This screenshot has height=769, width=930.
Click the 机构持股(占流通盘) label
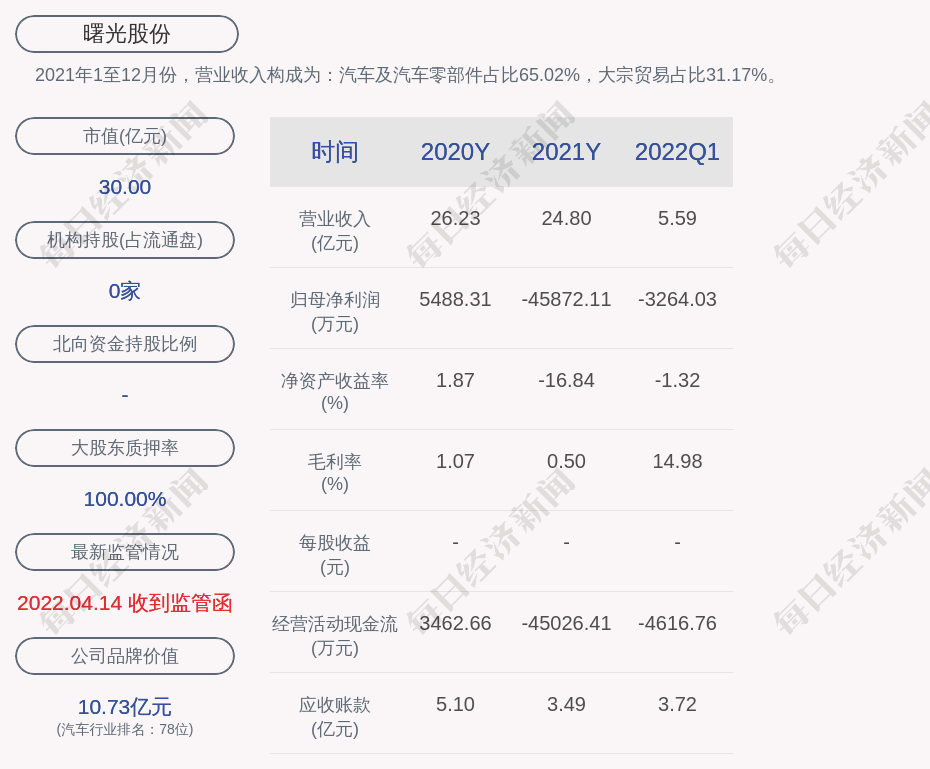click(x=125, y=240)
